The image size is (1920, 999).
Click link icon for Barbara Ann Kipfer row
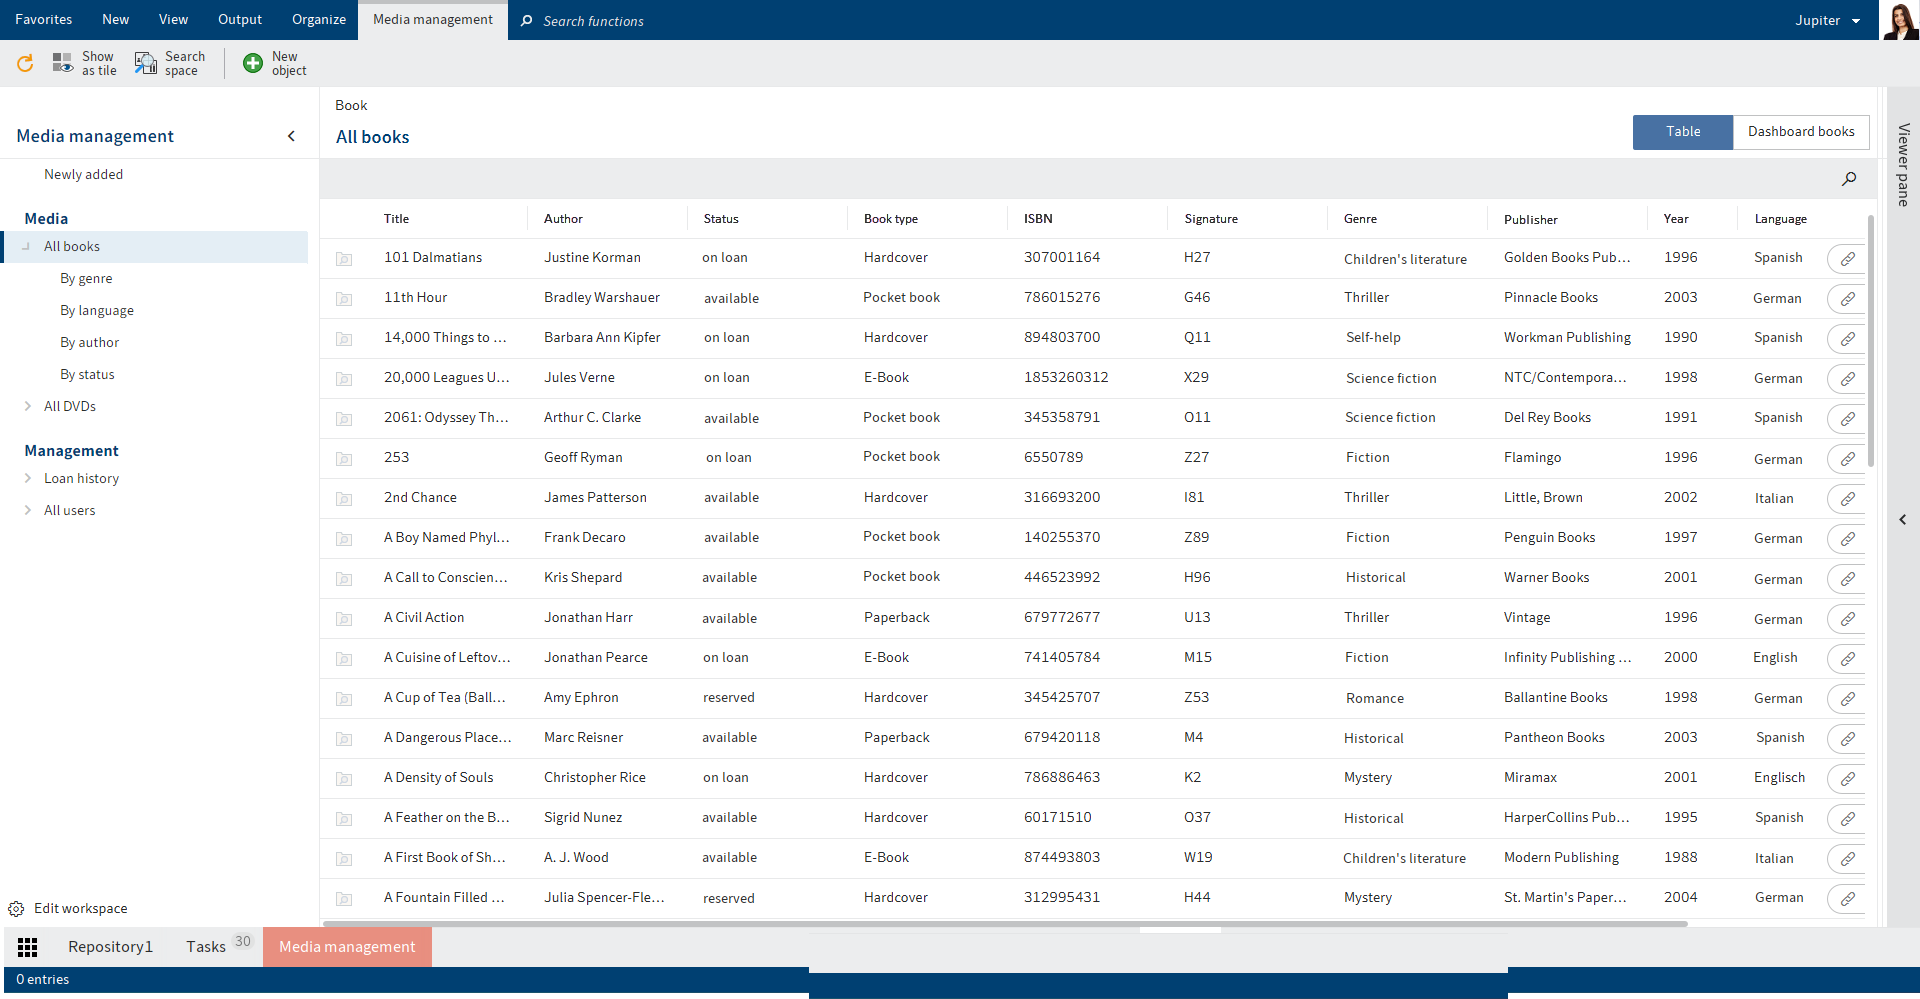(1847, 339)
